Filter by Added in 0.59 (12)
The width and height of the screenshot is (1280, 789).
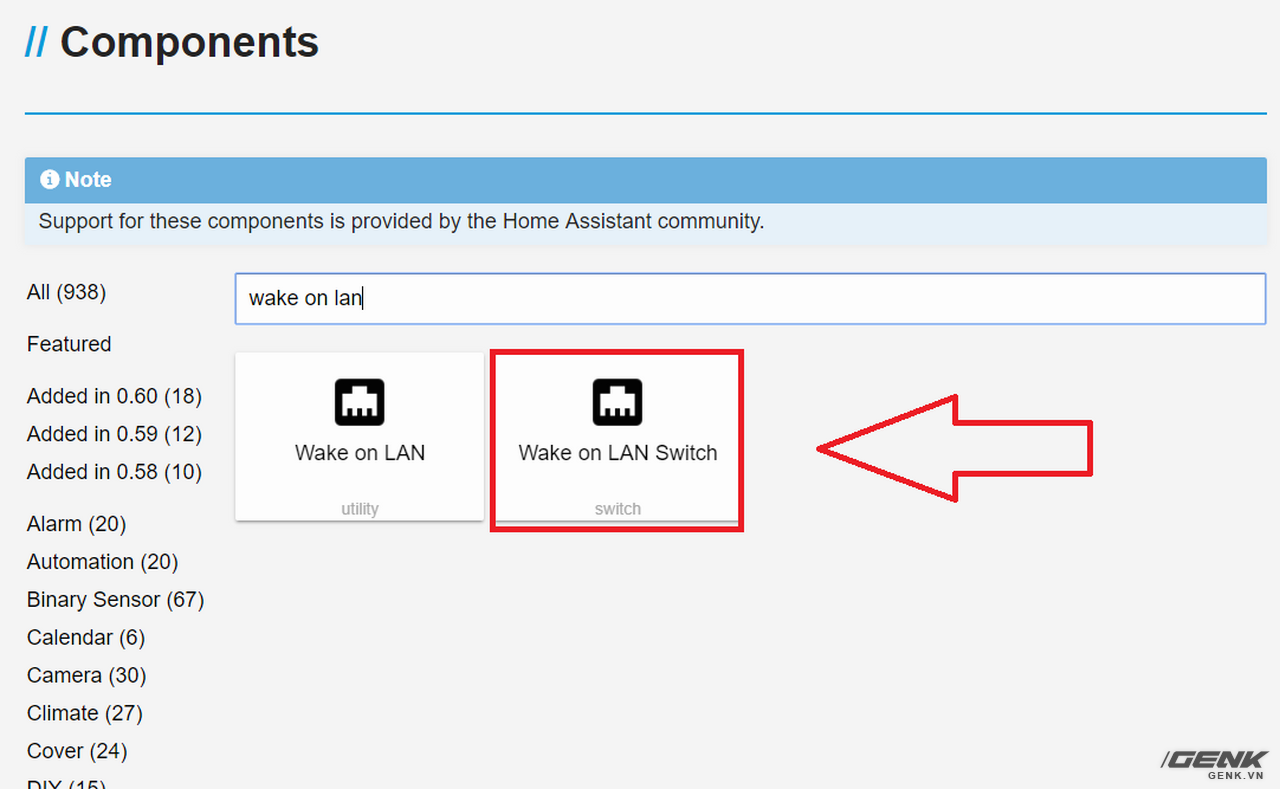pos(114,434)
